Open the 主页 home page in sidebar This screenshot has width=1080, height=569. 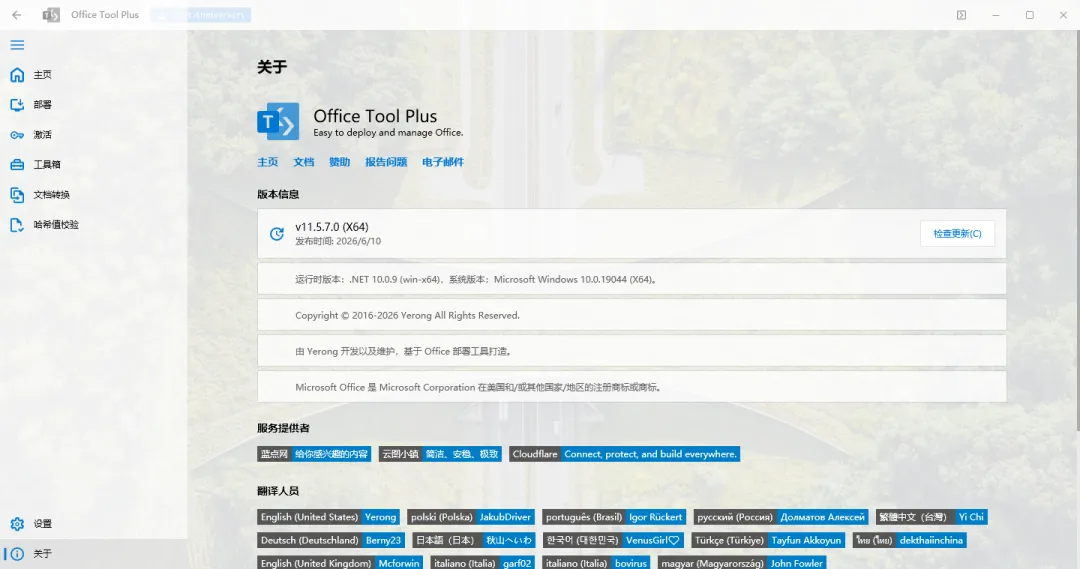(x=94, y=74)
